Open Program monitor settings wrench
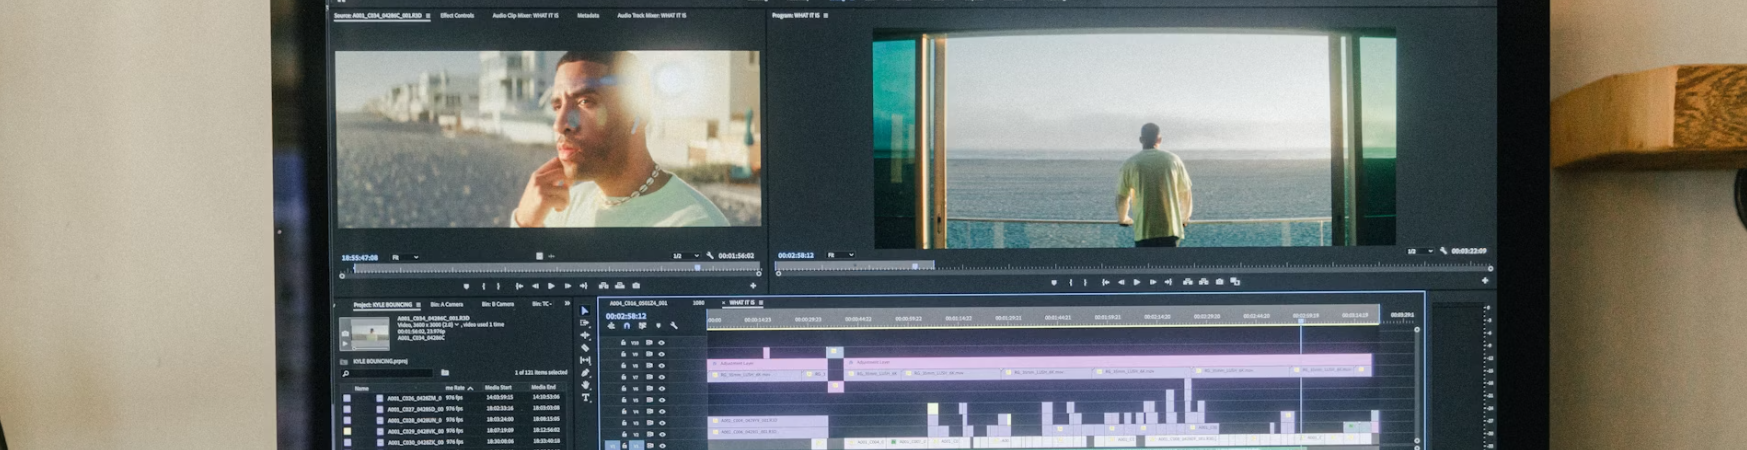Image resolution: width=1747 pixels, height=450 pixels. (1443, 251)
